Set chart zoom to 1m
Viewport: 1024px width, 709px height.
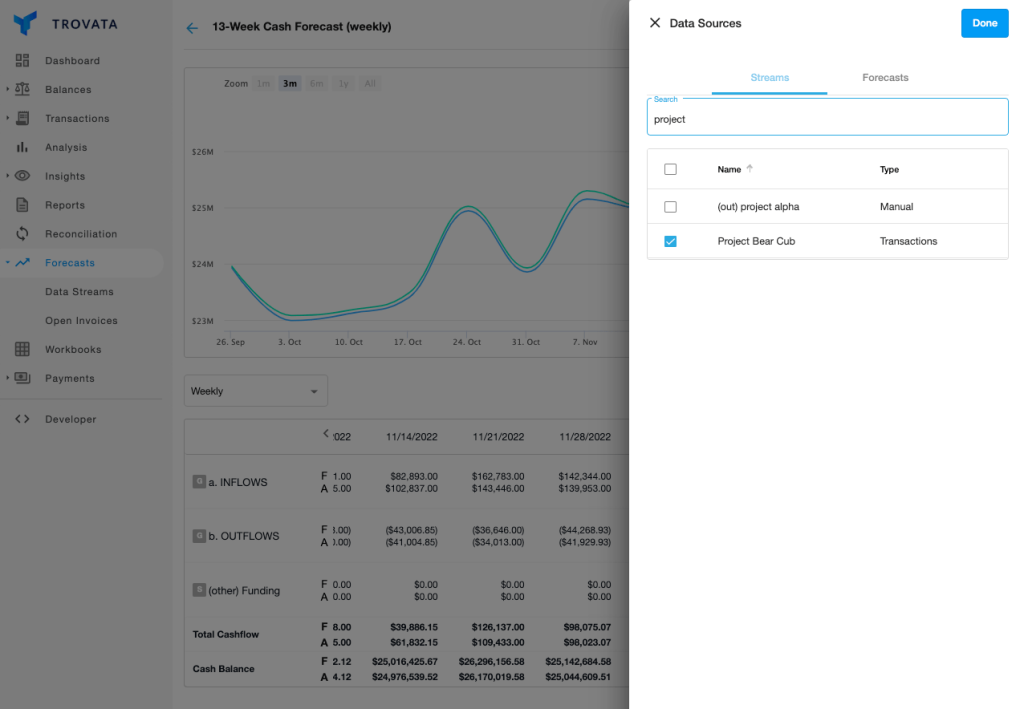click(263, 84)
